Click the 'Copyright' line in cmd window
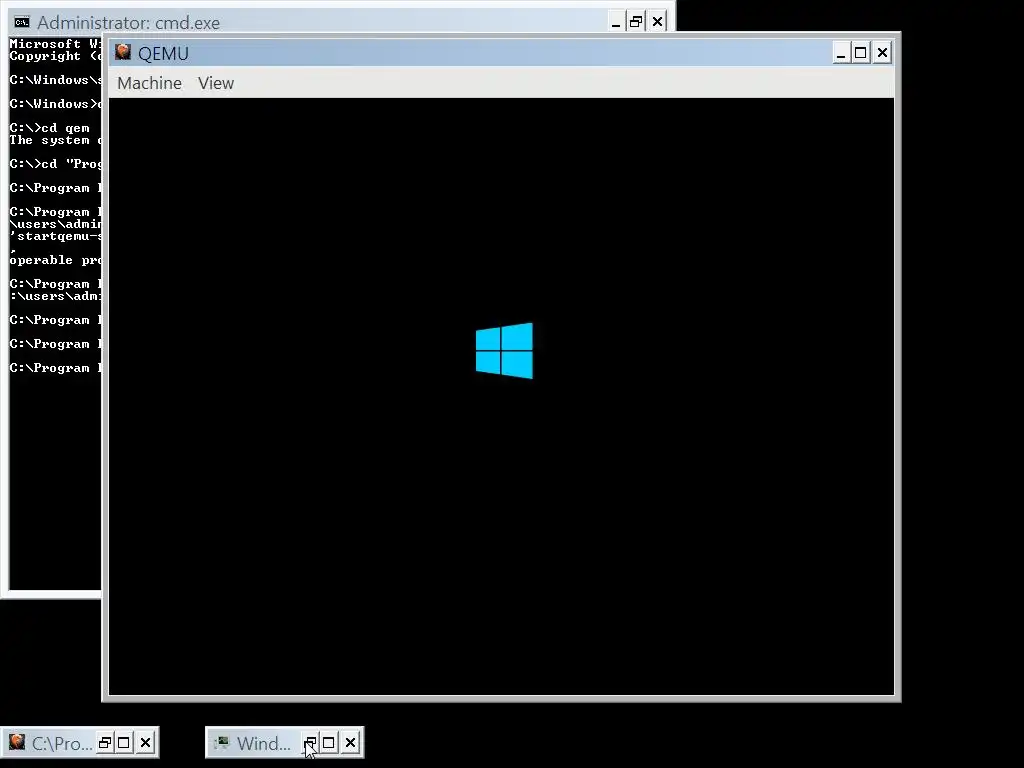This screenshot has height=768, width=1024. tap(56, 56)
